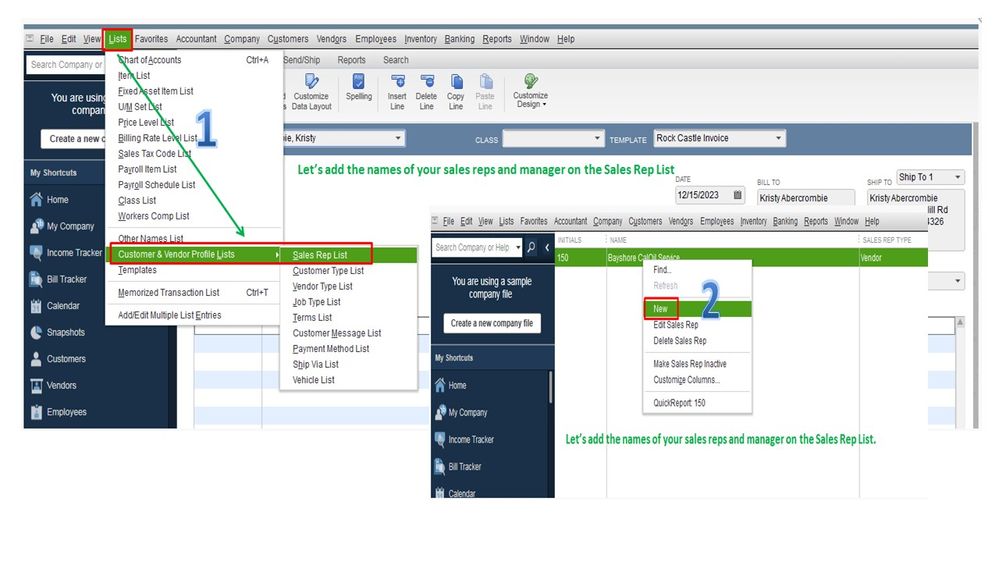999x562 pixels.
Task: Open the Favorites menu in main window
Action: pos(151,39)
